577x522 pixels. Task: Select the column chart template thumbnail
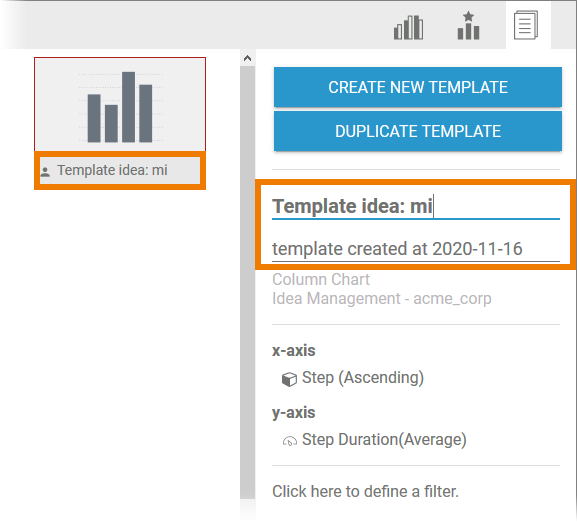(120, 104)
